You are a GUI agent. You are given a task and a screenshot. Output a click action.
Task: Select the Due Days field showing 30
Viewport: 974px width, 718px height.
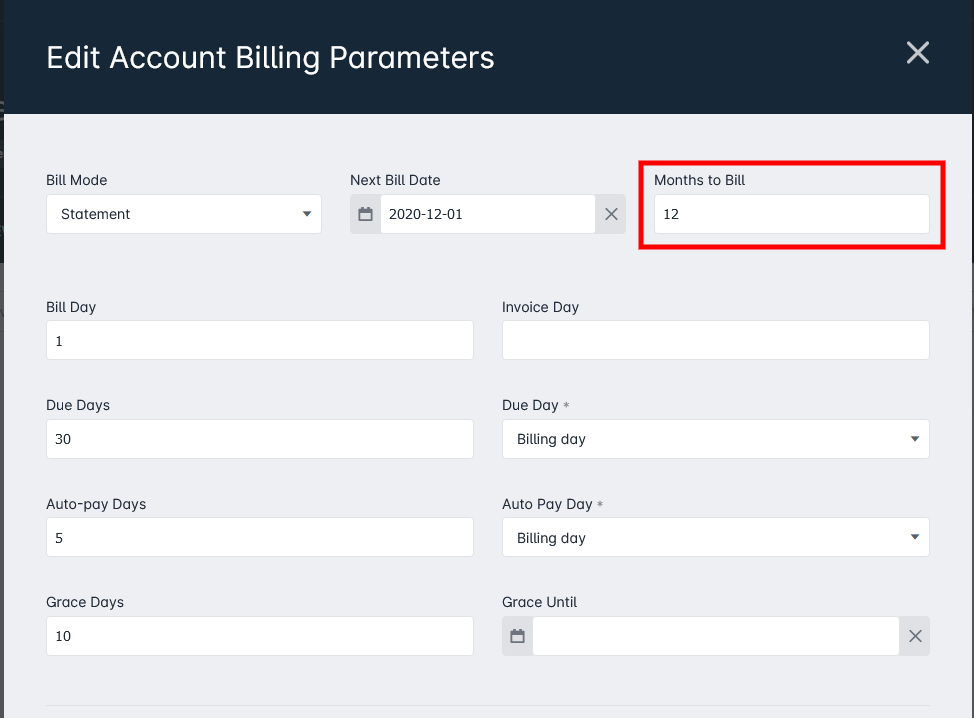[260, 439]
